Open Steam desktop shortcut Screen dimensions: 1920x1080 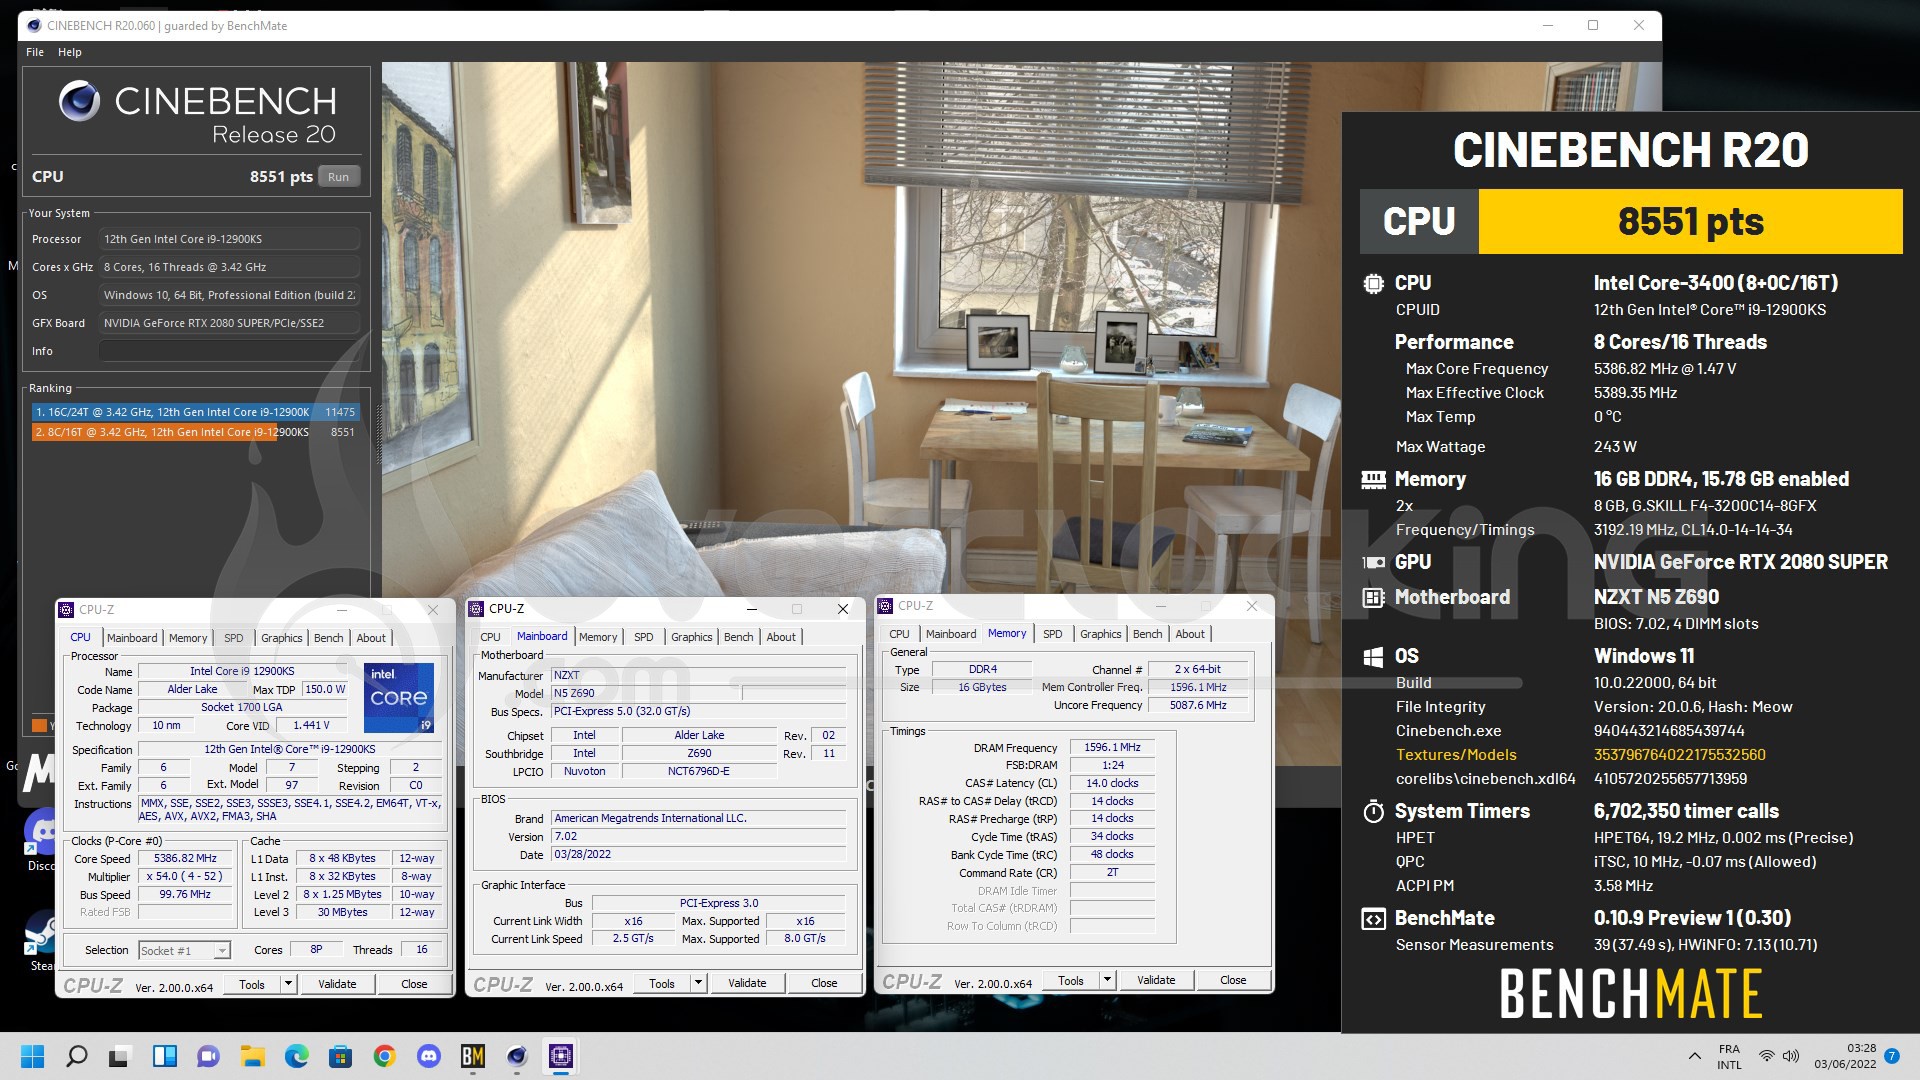click(x=41, y=940)
